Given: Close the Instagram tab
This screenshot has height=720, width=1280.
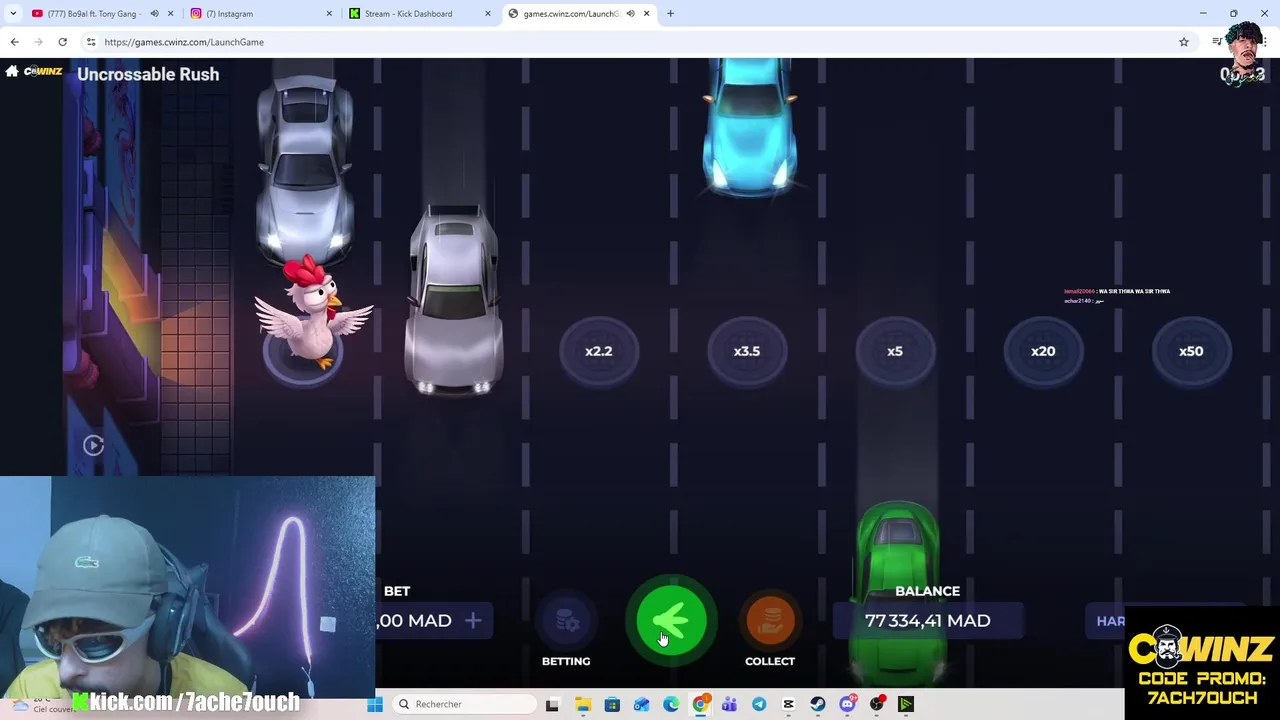Looking at the screenshot, I should point(329,13).
